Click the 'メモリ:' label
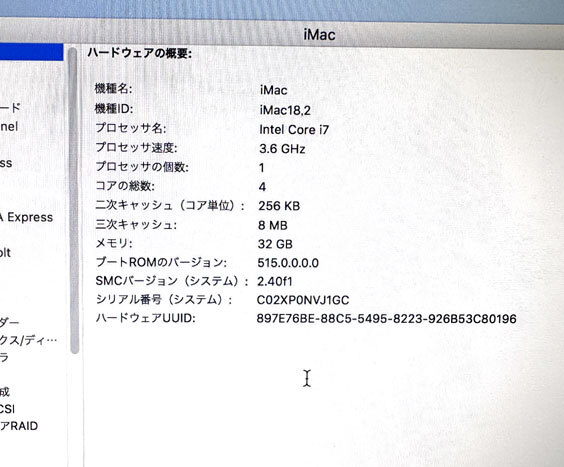Image resolution: width=564 pixels, height=467 pixels. [x=114, y=244]
